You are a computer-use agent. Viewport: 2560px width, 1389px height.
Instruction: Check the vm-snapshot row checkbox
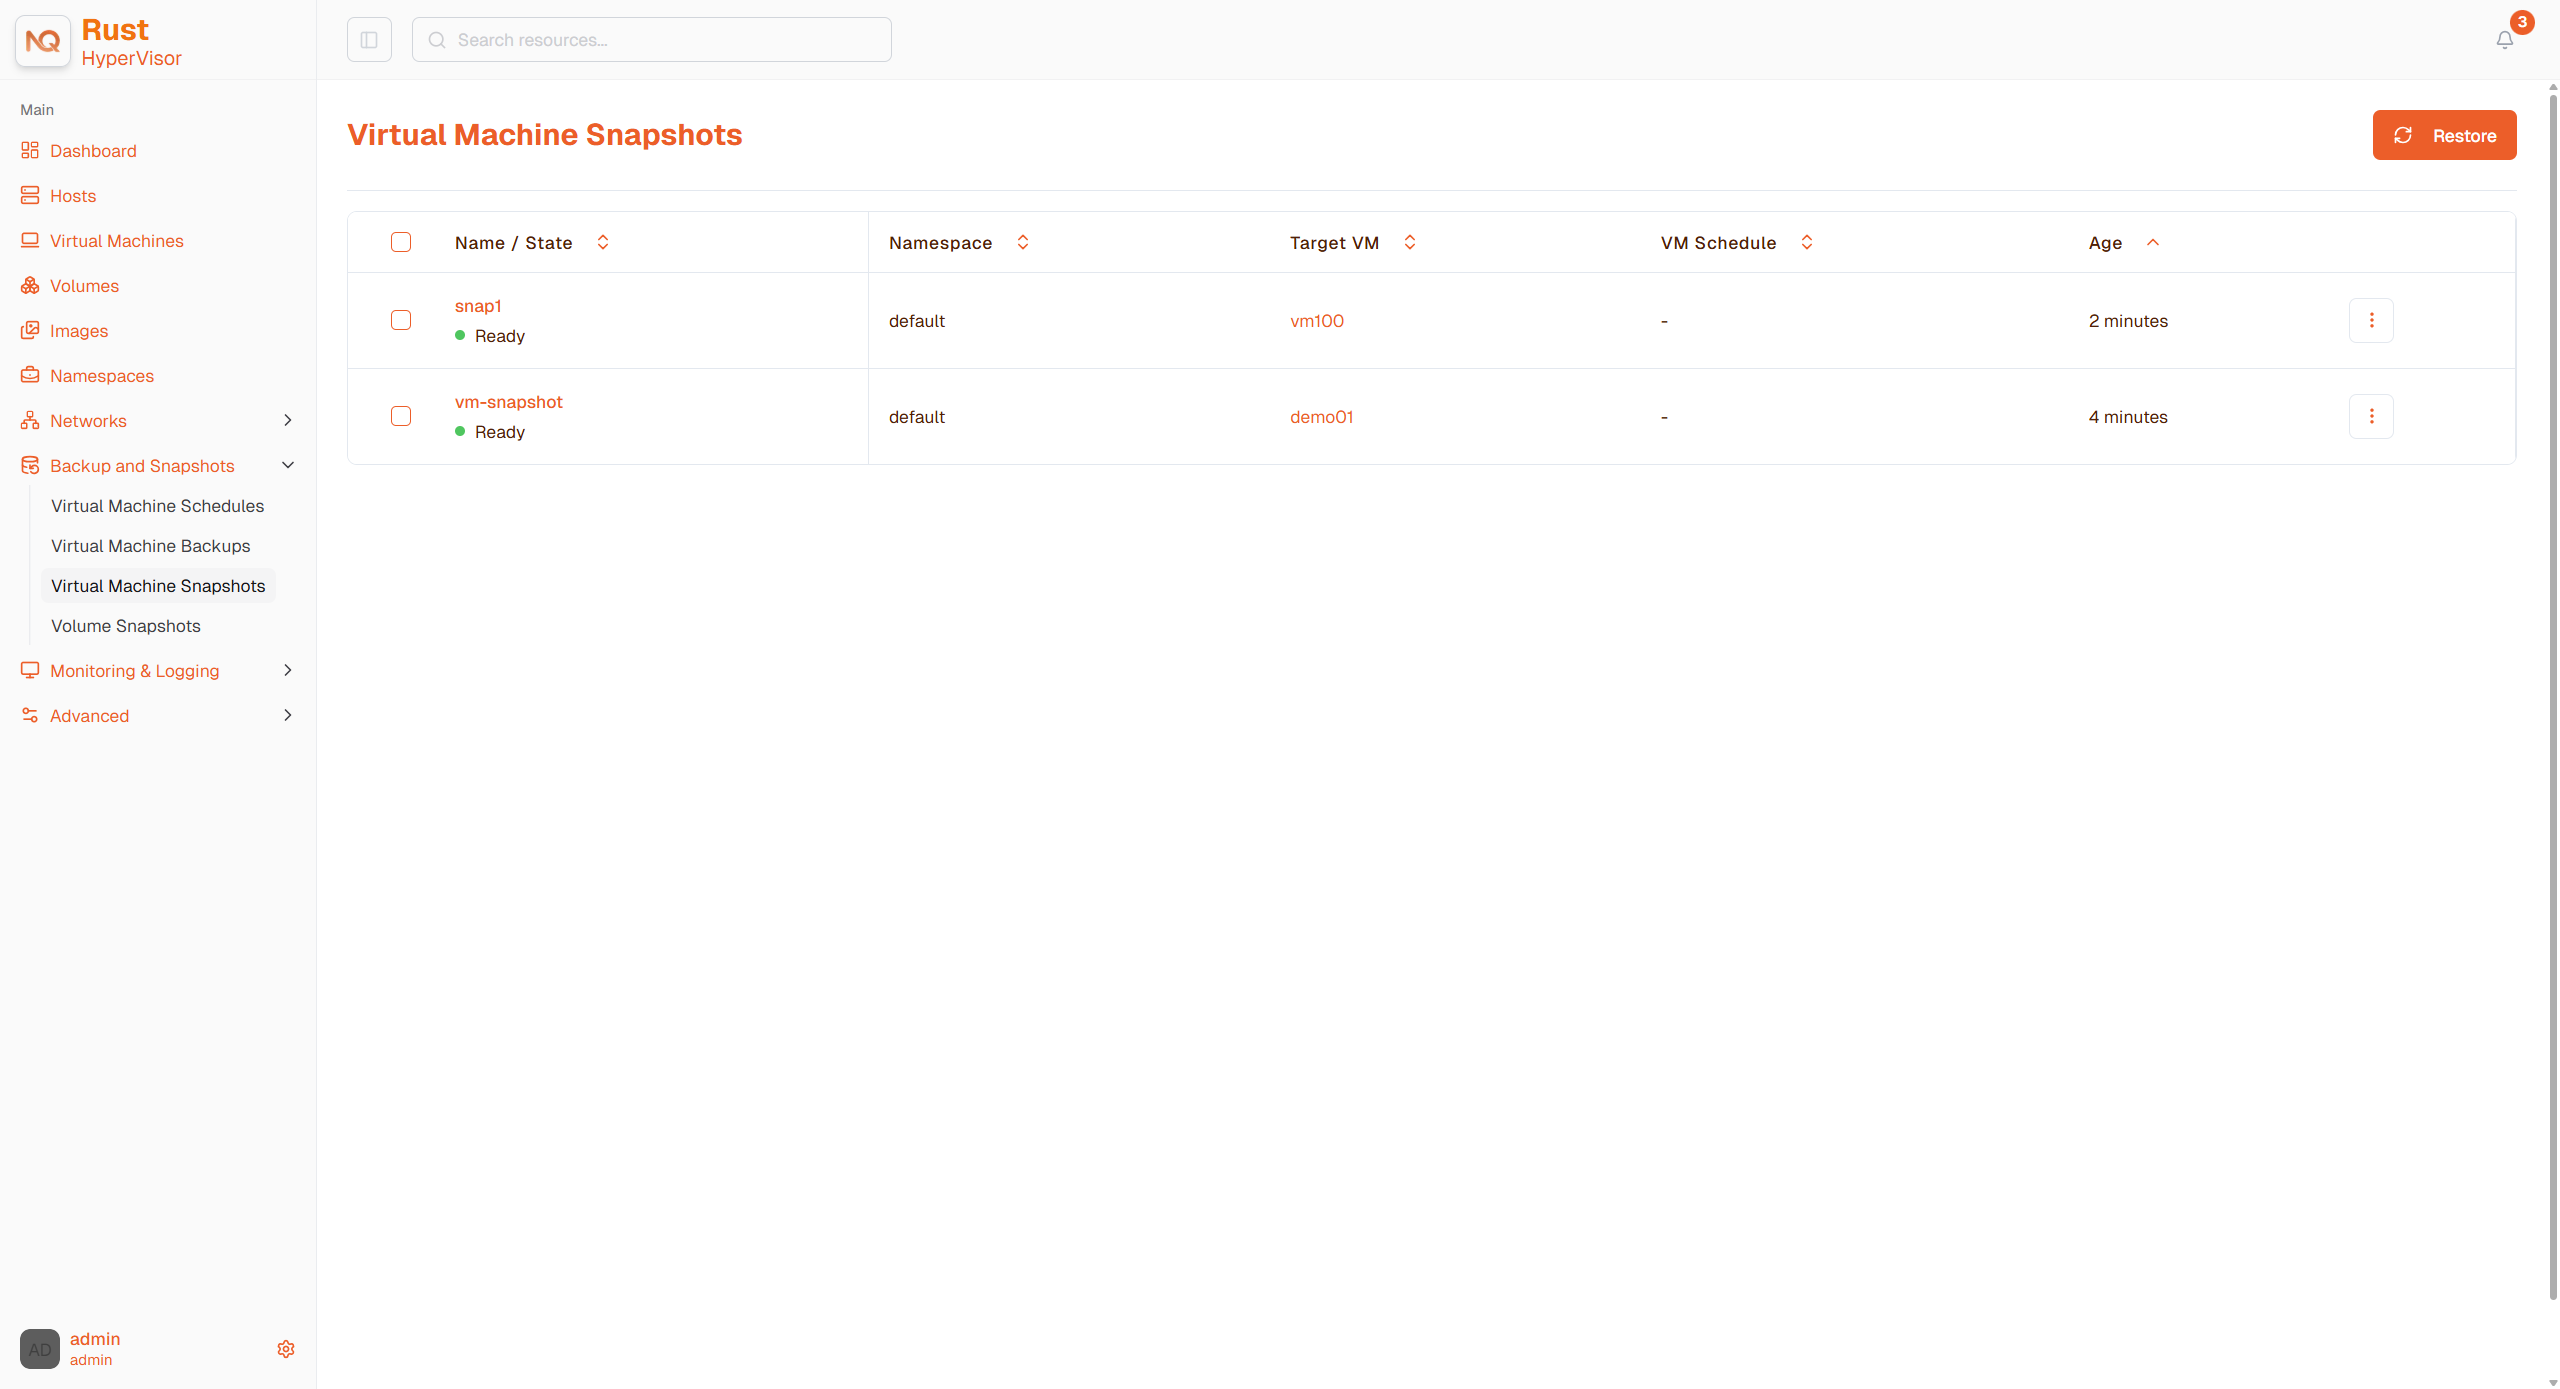pos(401,416)
